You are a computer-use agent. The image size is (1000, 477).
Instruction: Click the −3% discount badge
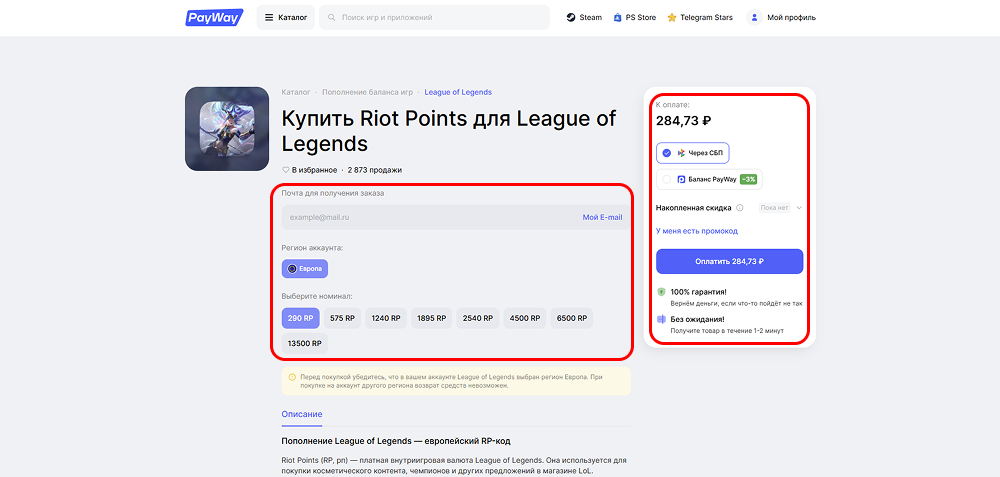[x=748, y=180]
